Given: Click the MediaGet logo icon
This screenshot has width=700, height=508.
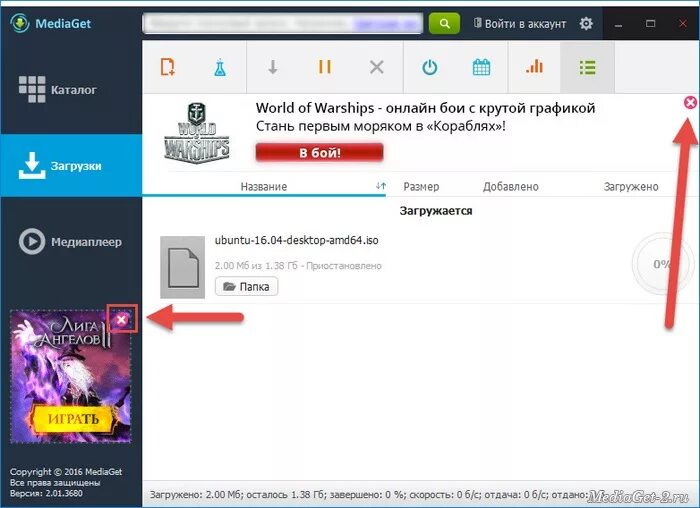Looking at the screenshot, I should pyautogui.click(x=20, y=23).
